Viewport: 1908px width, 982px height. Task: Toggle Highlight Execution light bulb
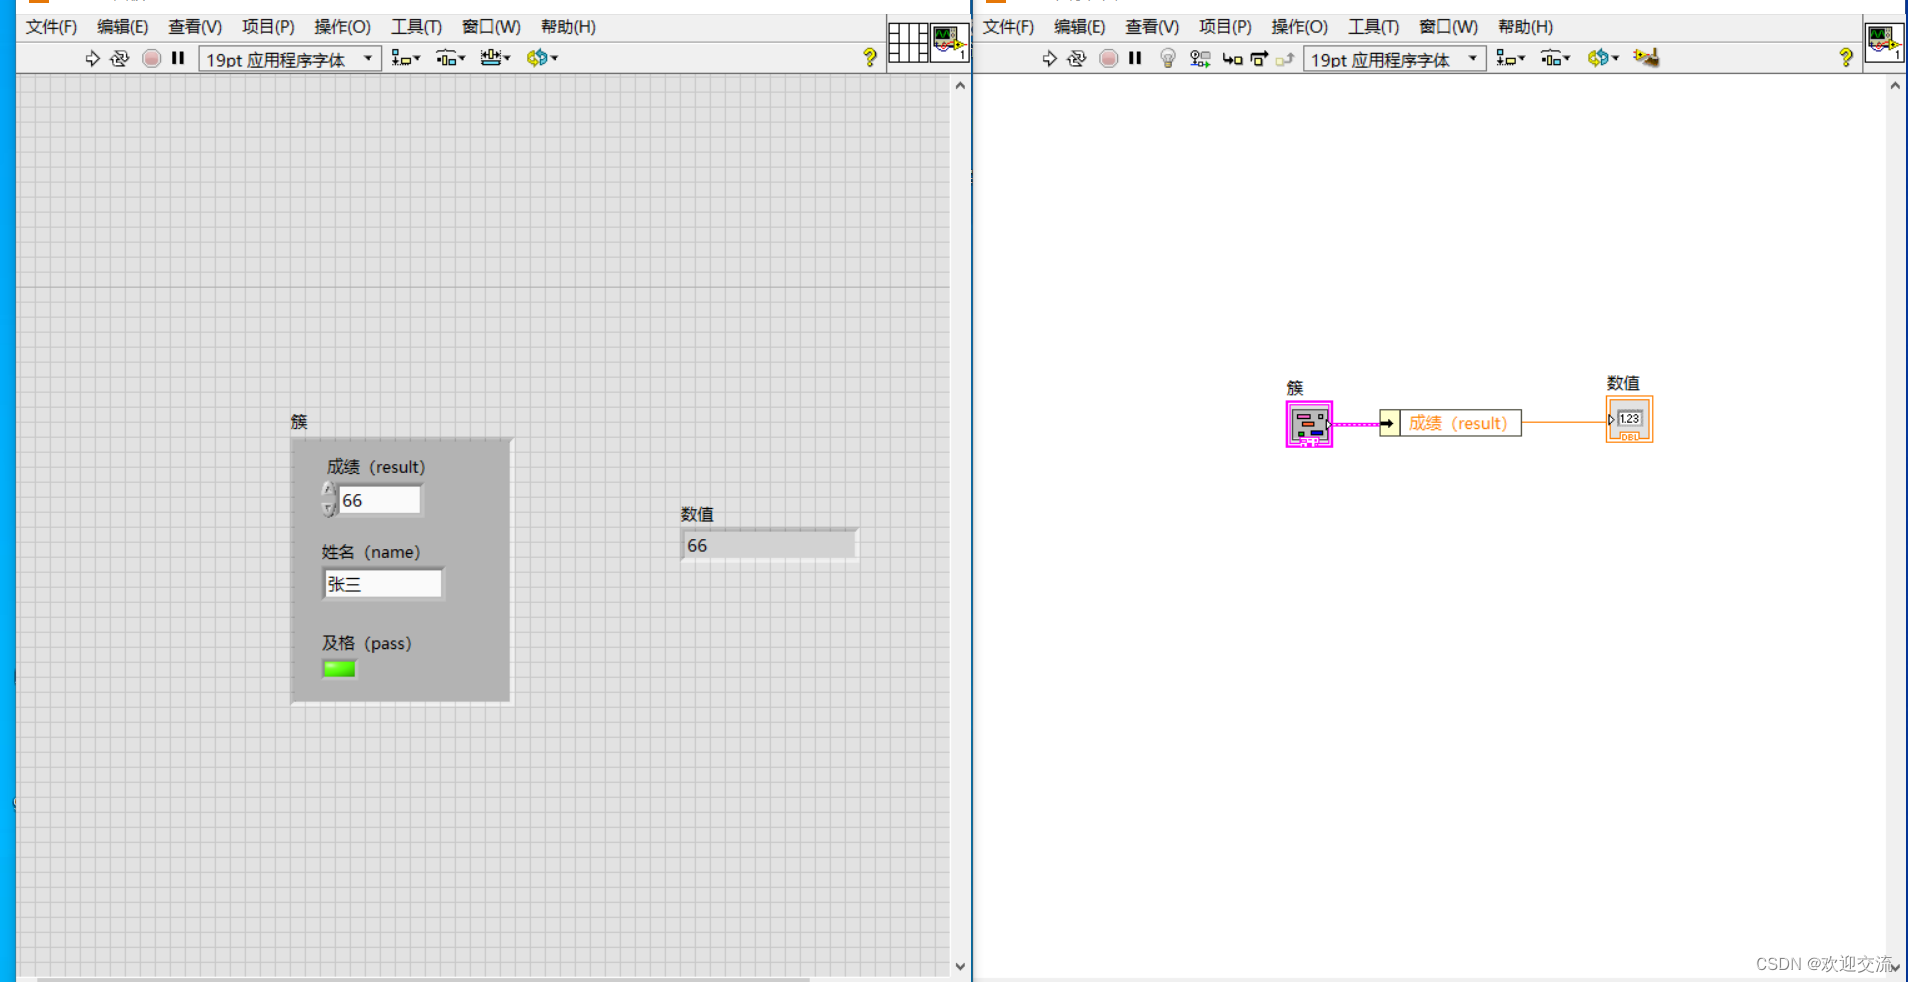[1167, 58]
